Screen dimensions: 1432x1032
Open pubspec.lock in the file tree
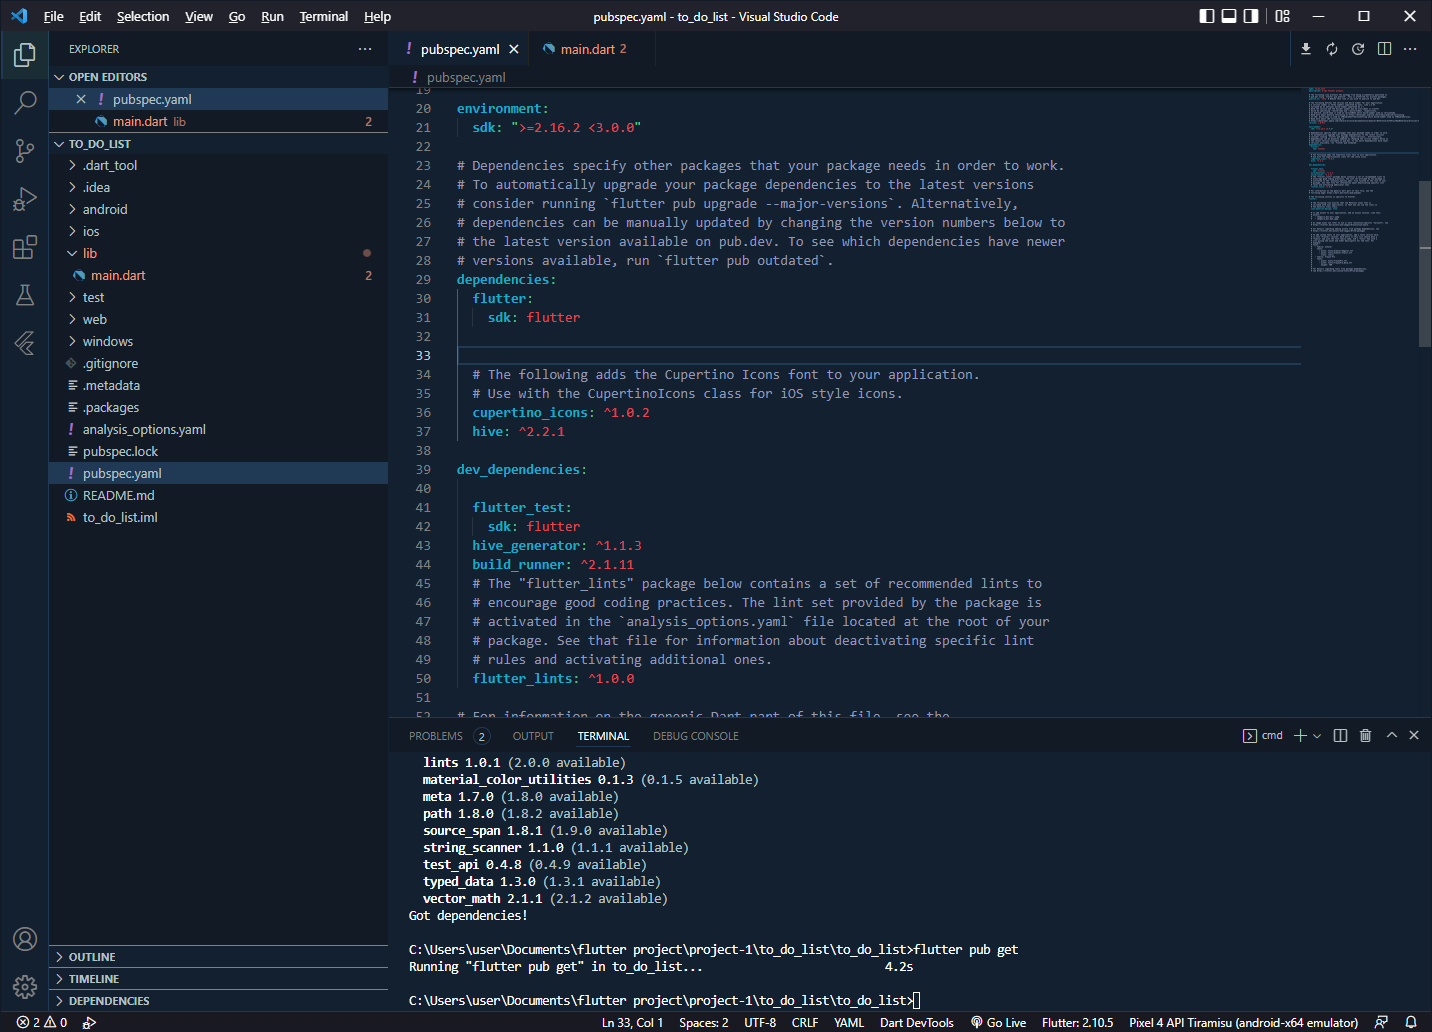[218, 451]
